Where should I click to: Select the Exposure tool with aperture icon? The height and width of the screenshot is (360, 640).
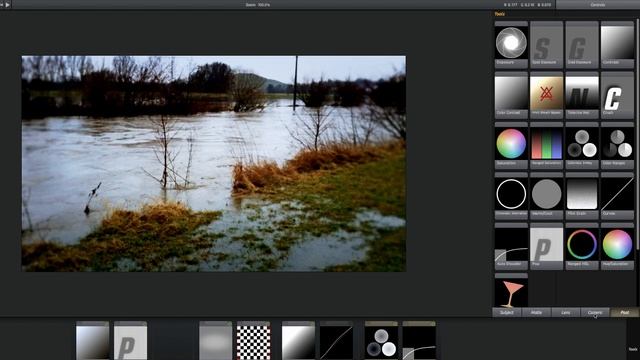point(511,45)
